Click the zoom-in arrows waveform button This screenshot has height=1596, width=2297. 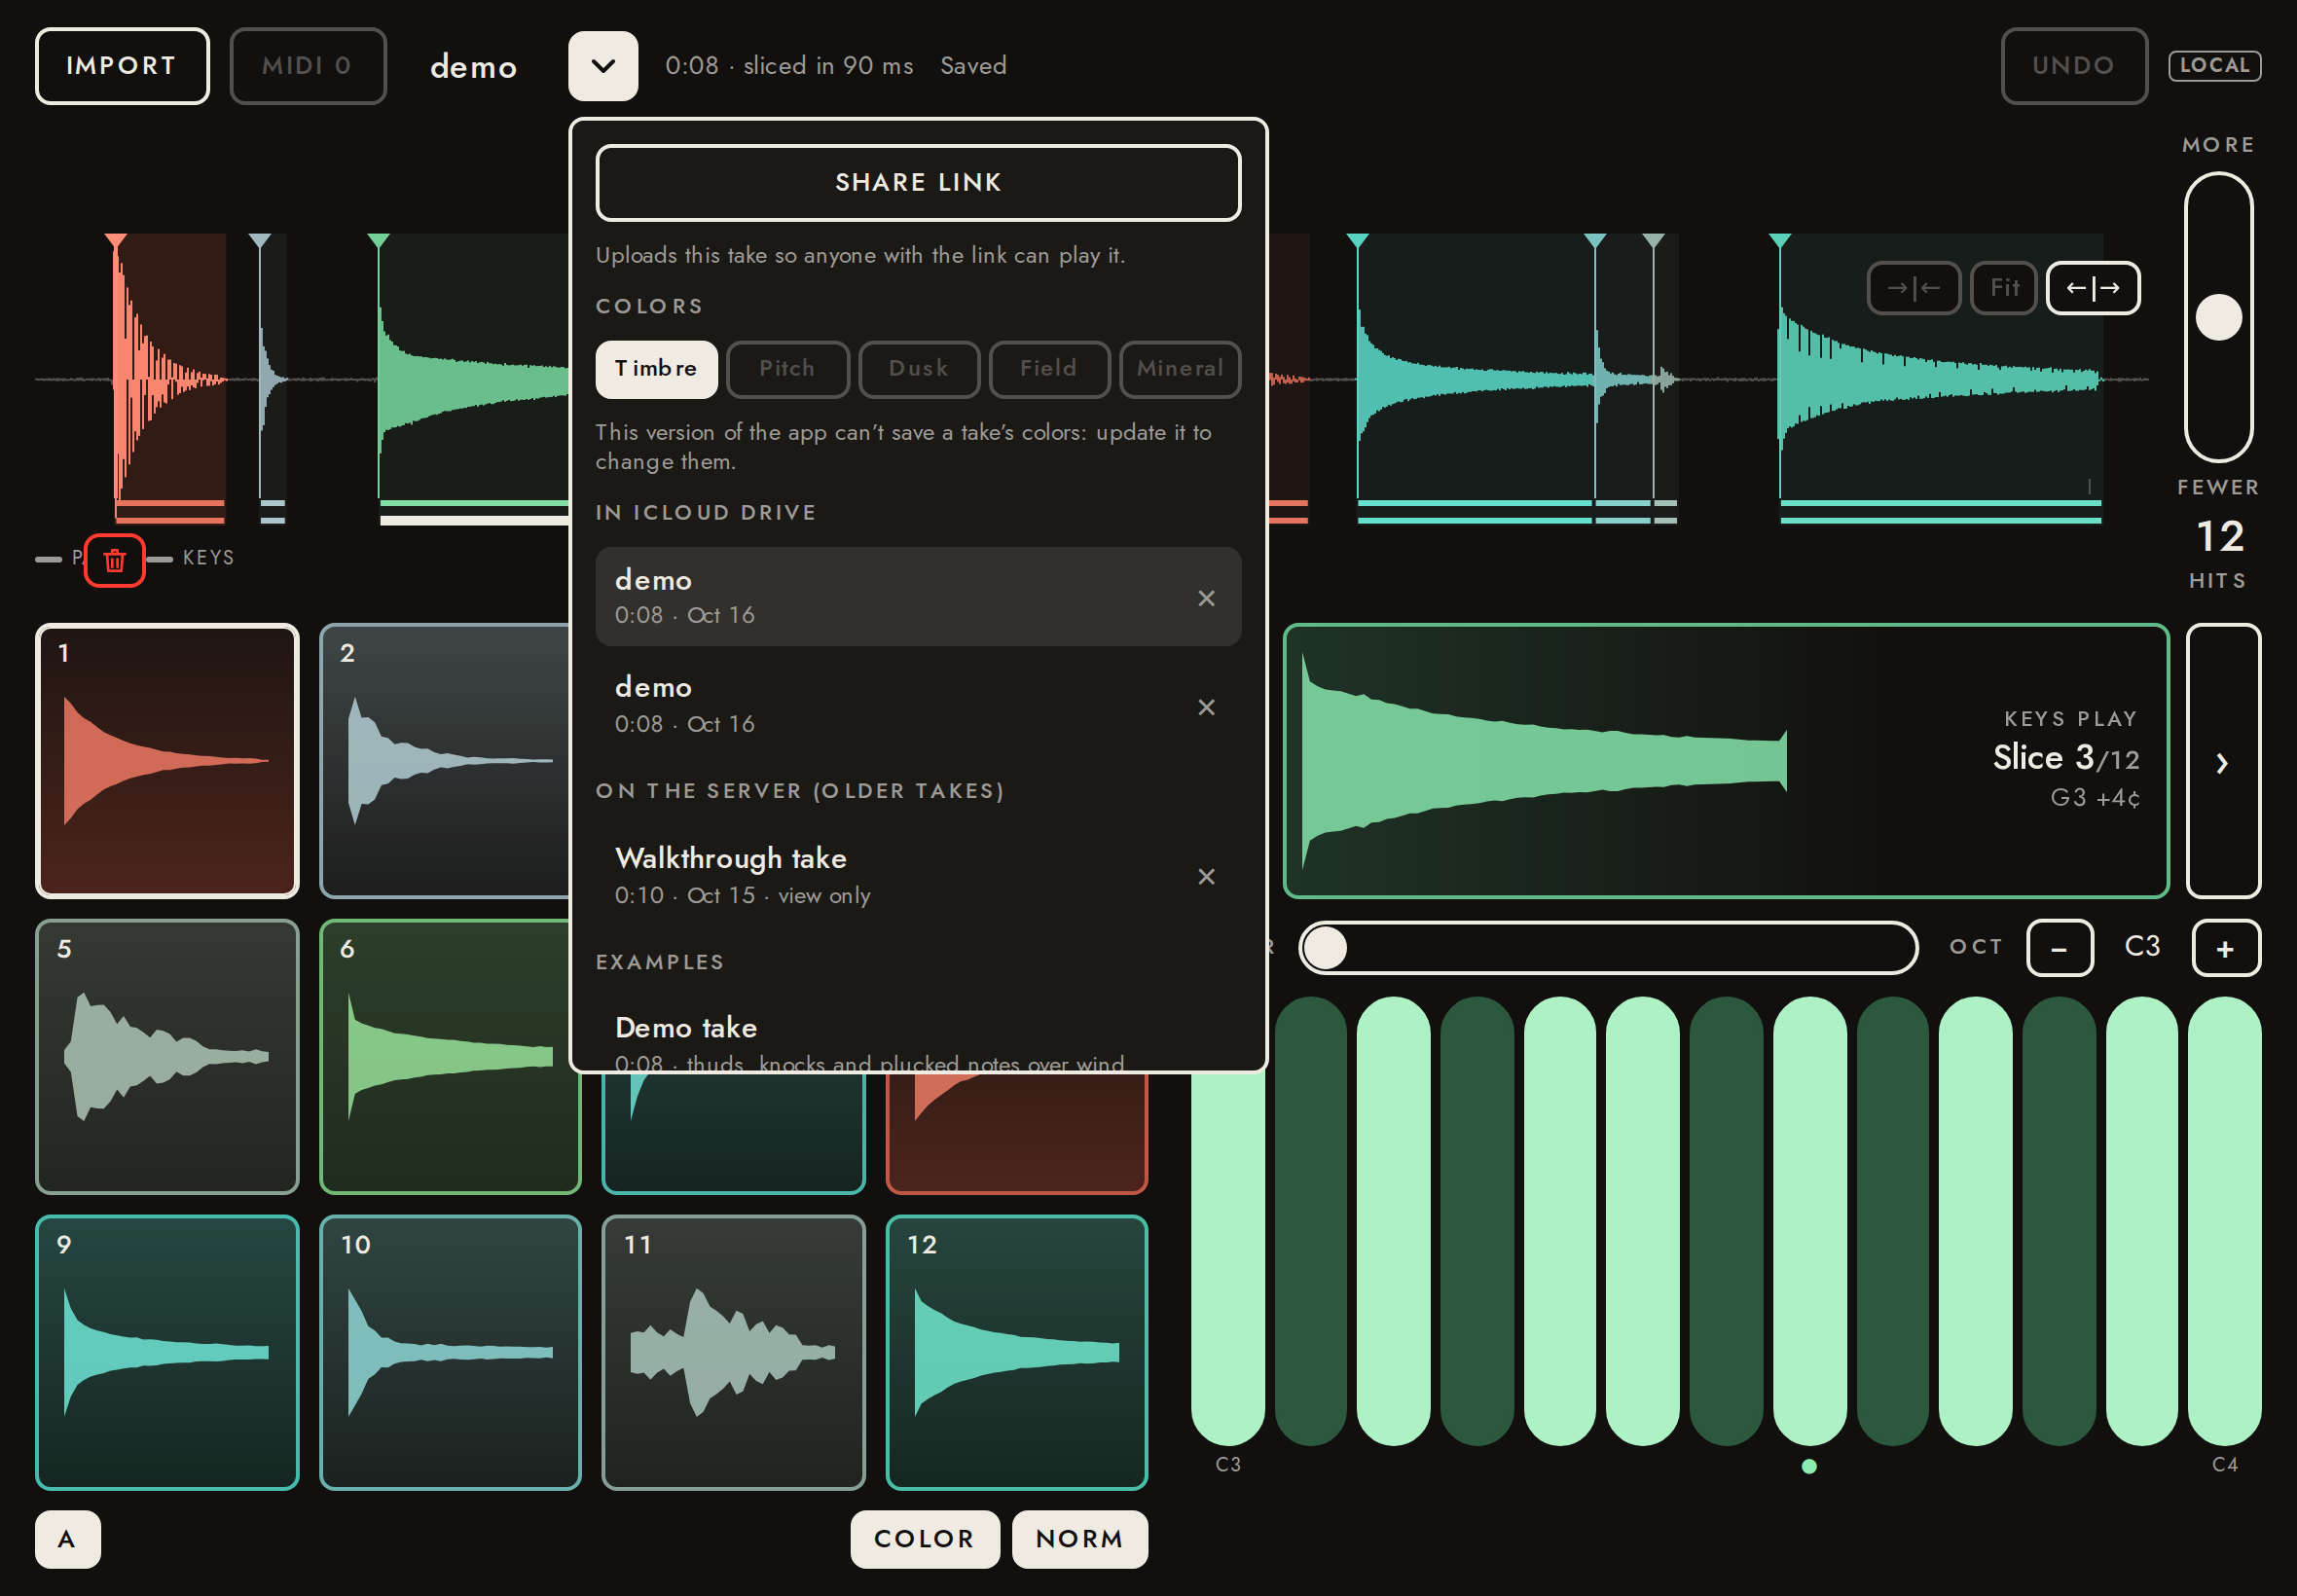point(1913,288)
